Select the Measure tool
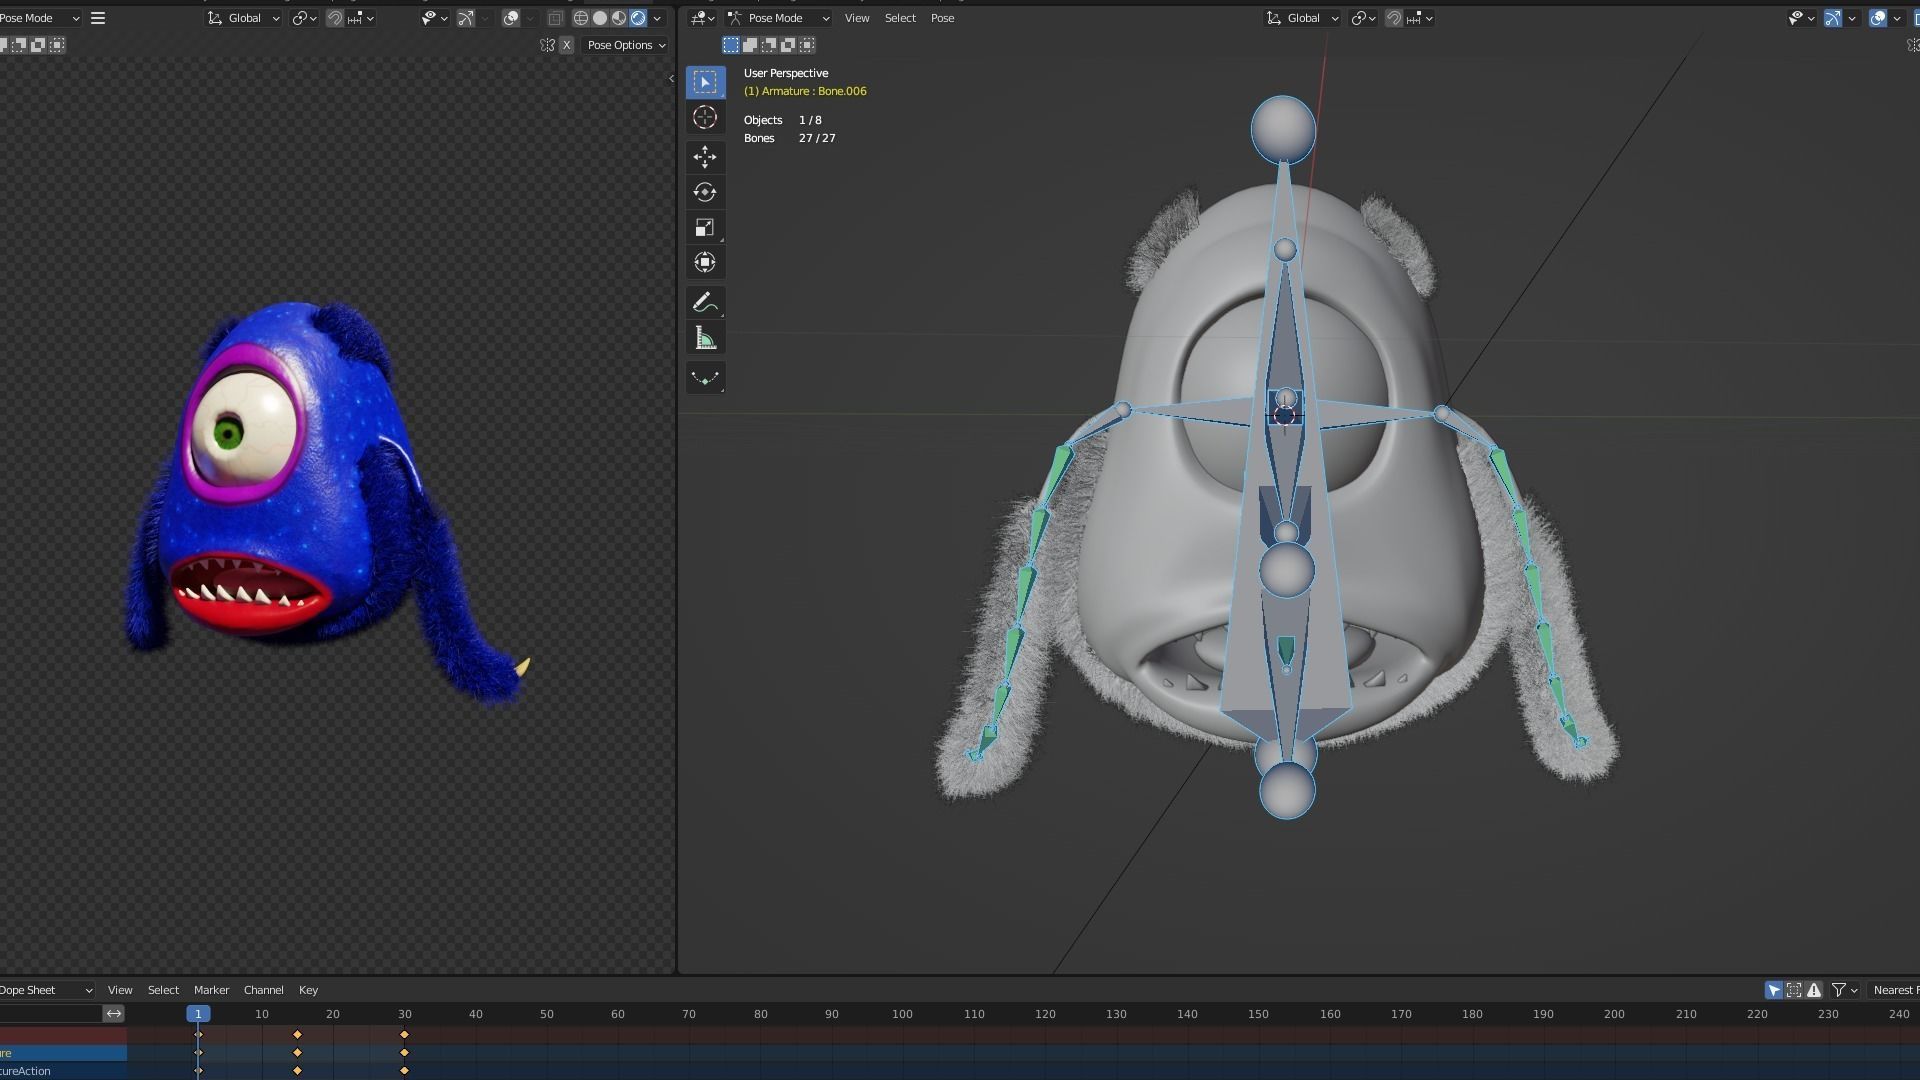The width and height of the screenshot is (1920, 1080). pos(705,337)
